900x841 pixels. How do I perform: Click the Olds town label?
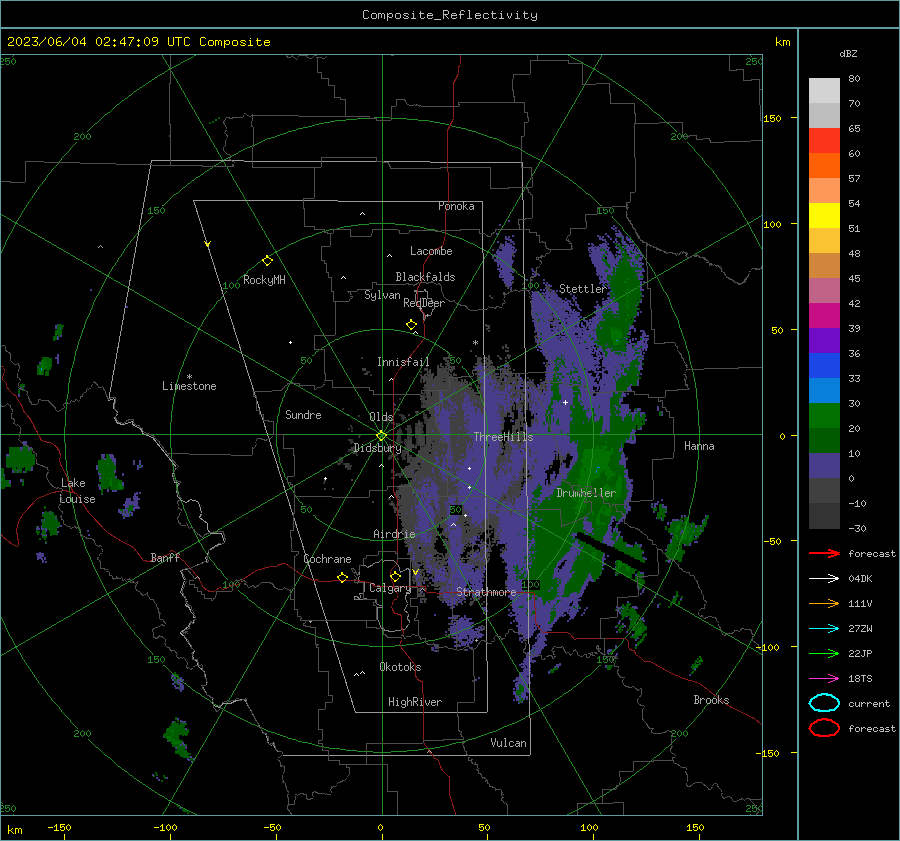tap(381, 417)
